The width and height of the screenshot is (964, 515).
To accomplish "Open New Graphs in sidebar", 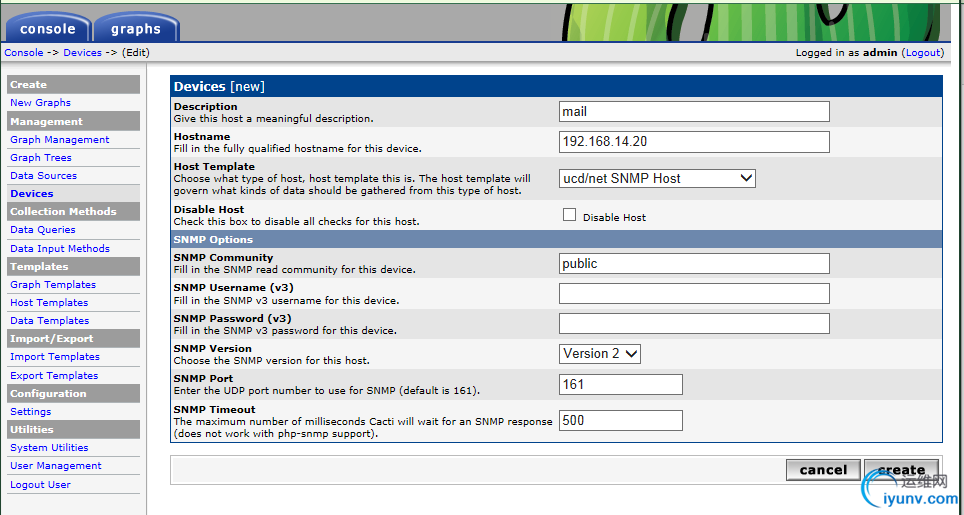I will pyautogui.click(x=41, y=103).
